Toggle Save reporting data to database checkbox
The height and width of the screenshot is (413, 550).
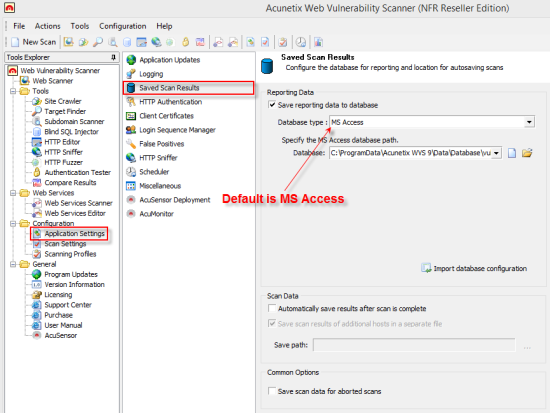[272, 105]
